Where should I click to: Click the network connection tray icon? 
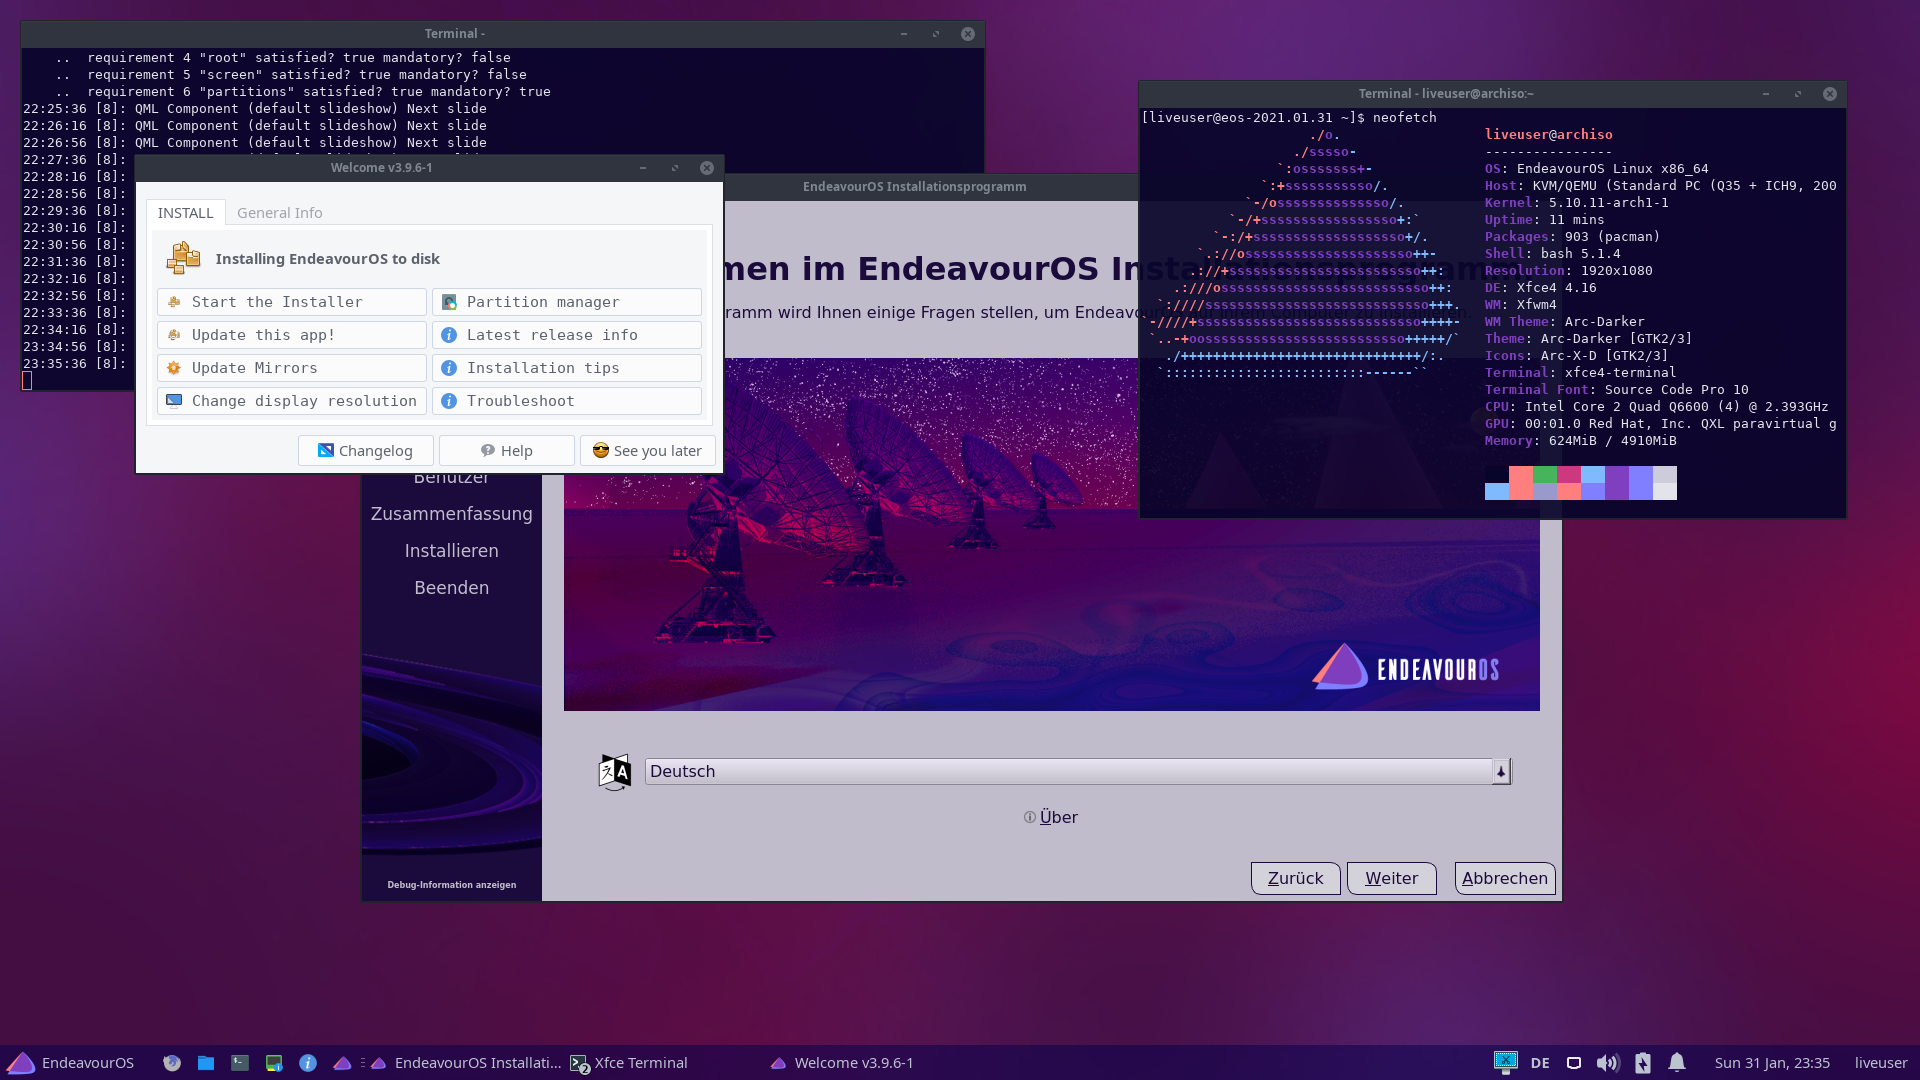tap(1573, 1063)
